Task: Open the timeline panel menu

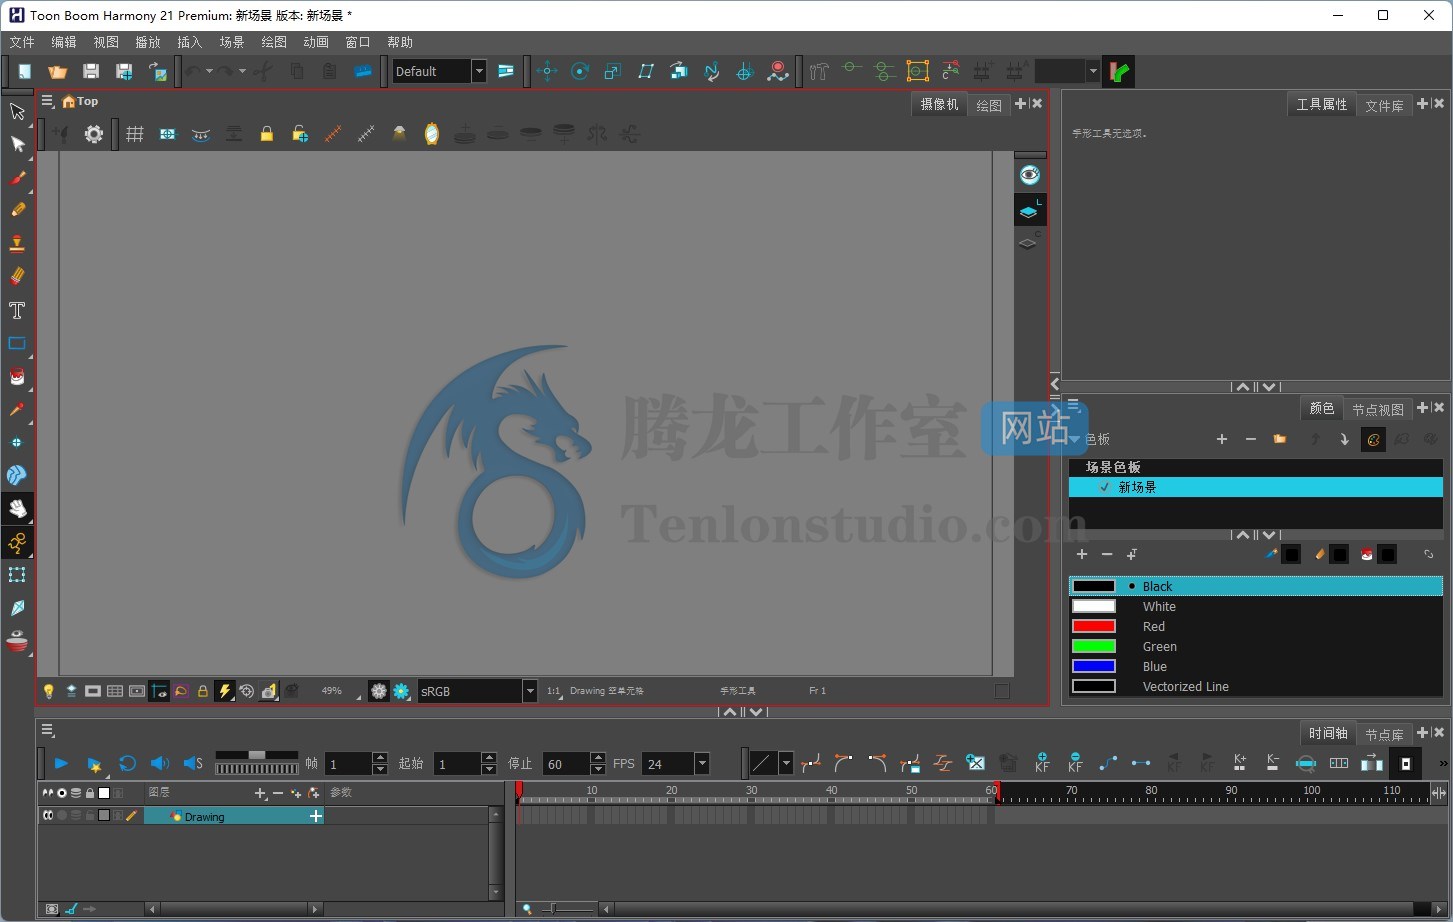Action: [x=47, y=731]
